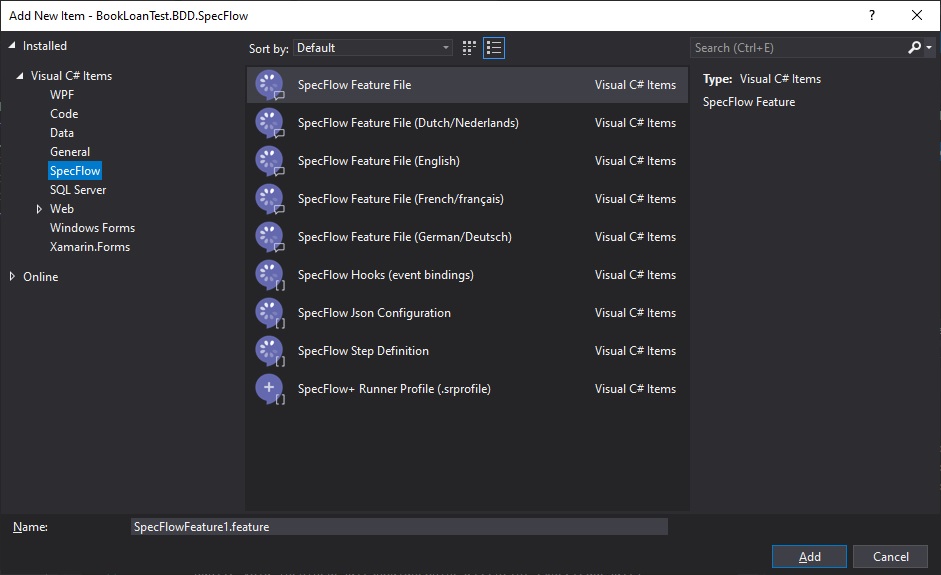The width and height of the screenshot is (941, 575).
Task: Collapse the Visual C# Items node
Action: 20,76
